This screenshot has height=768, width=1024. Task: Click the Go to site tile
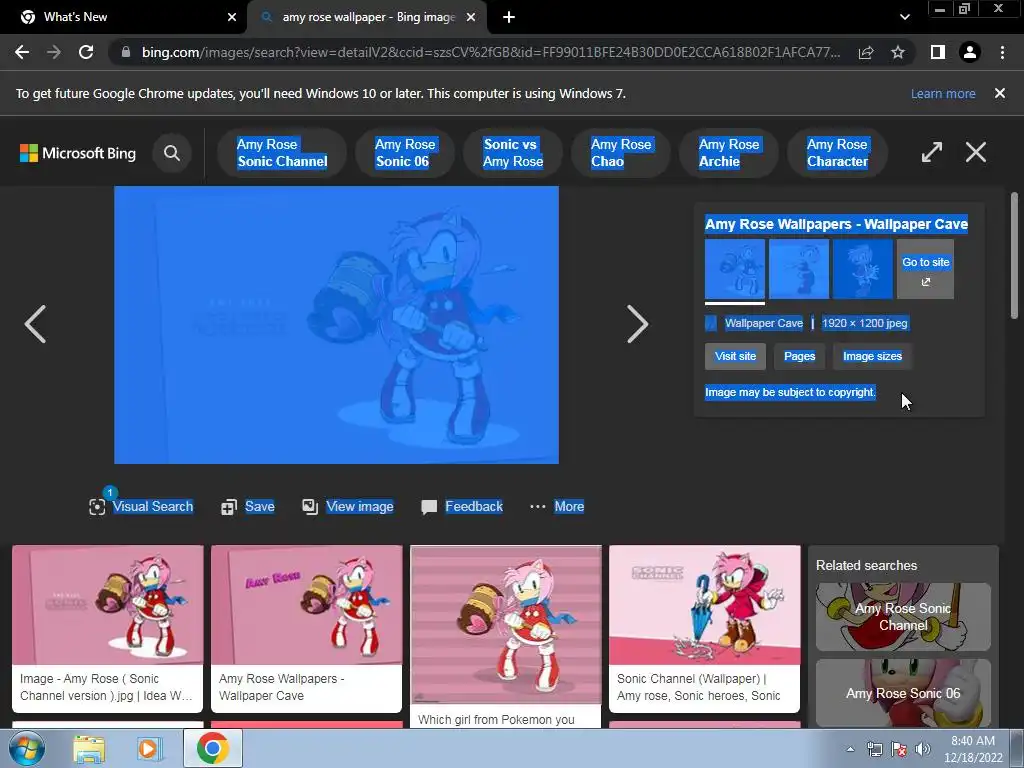925,269
